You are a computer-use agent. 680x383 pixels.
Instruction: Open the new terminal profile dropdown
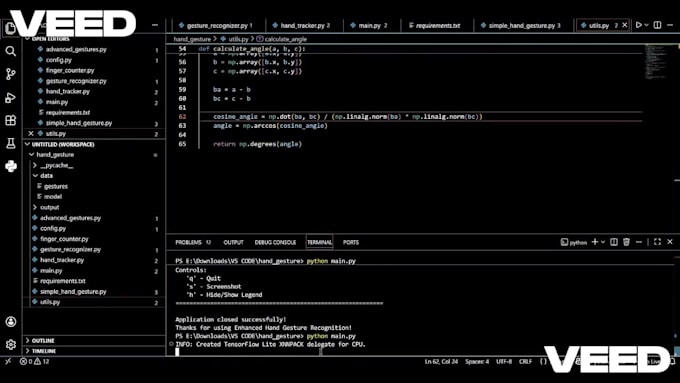coord(603,242)
